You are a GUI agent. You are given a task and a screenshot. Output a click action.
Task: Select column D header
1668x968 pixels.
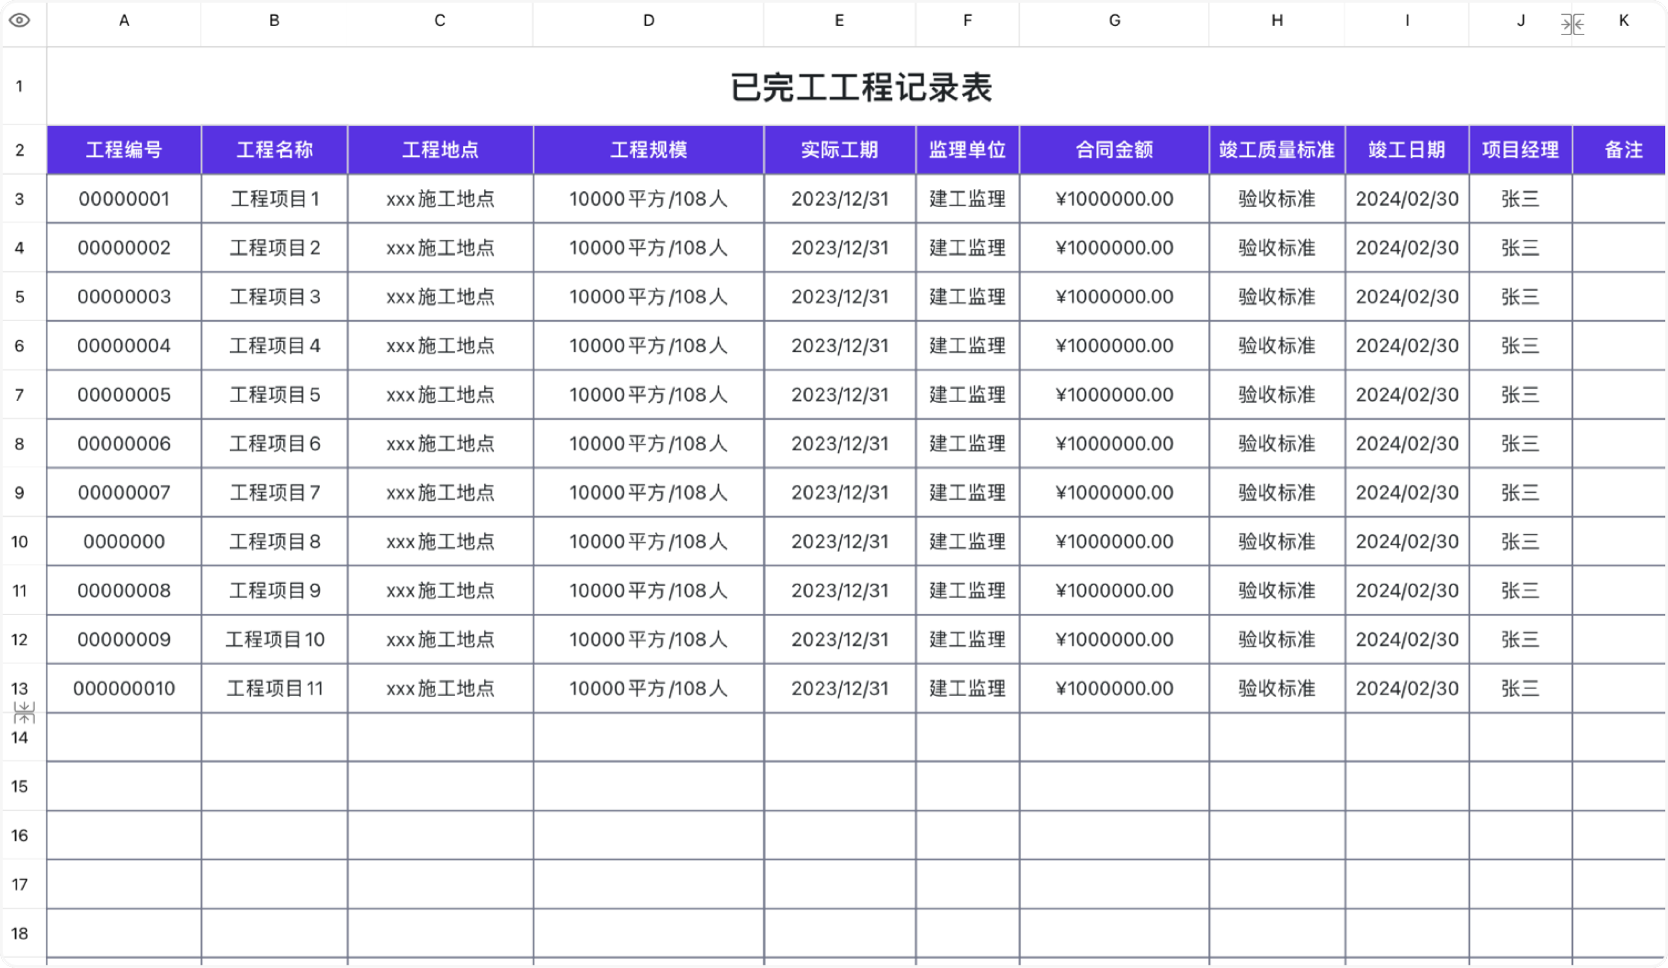[648, 20]
